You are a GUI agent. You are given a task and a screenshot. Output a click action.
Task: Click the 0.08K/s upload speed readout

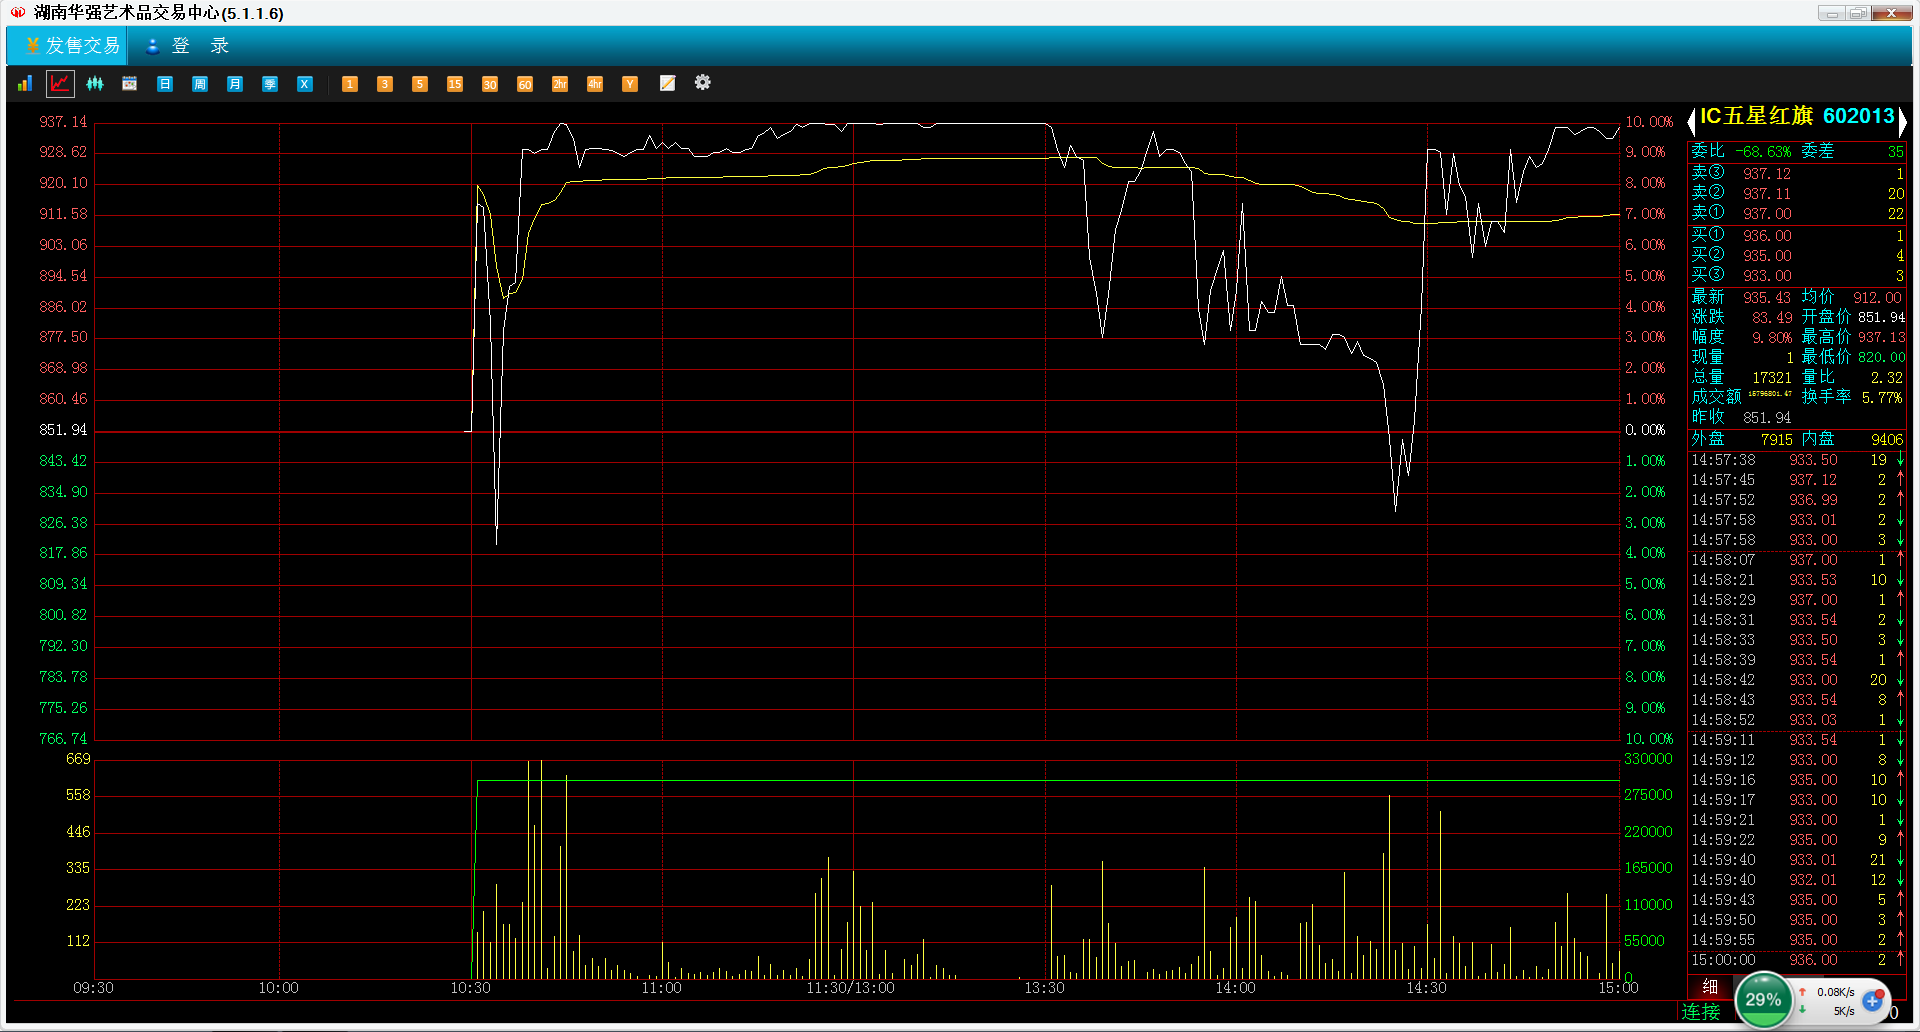[1836, 992]
